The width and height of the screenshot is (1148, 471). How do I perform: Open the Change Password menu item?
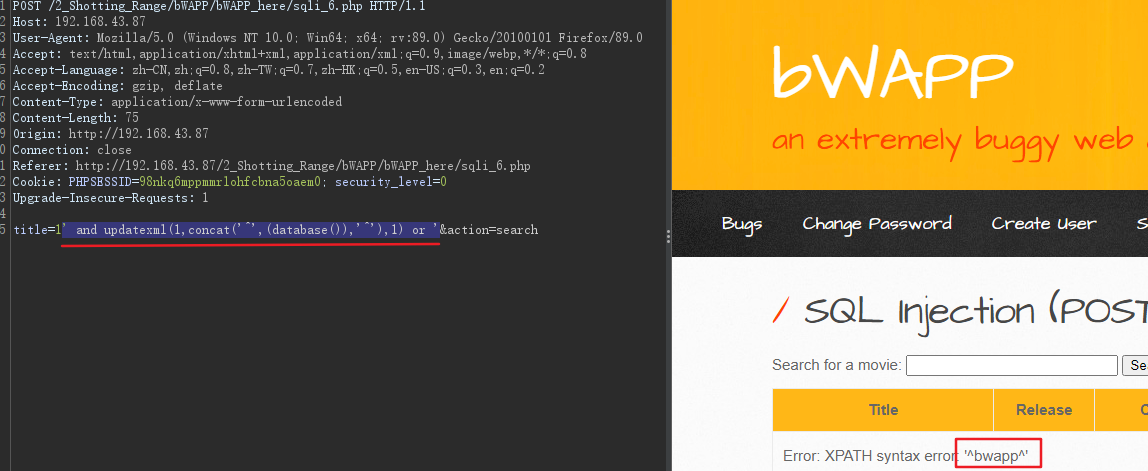coord(877,223)
